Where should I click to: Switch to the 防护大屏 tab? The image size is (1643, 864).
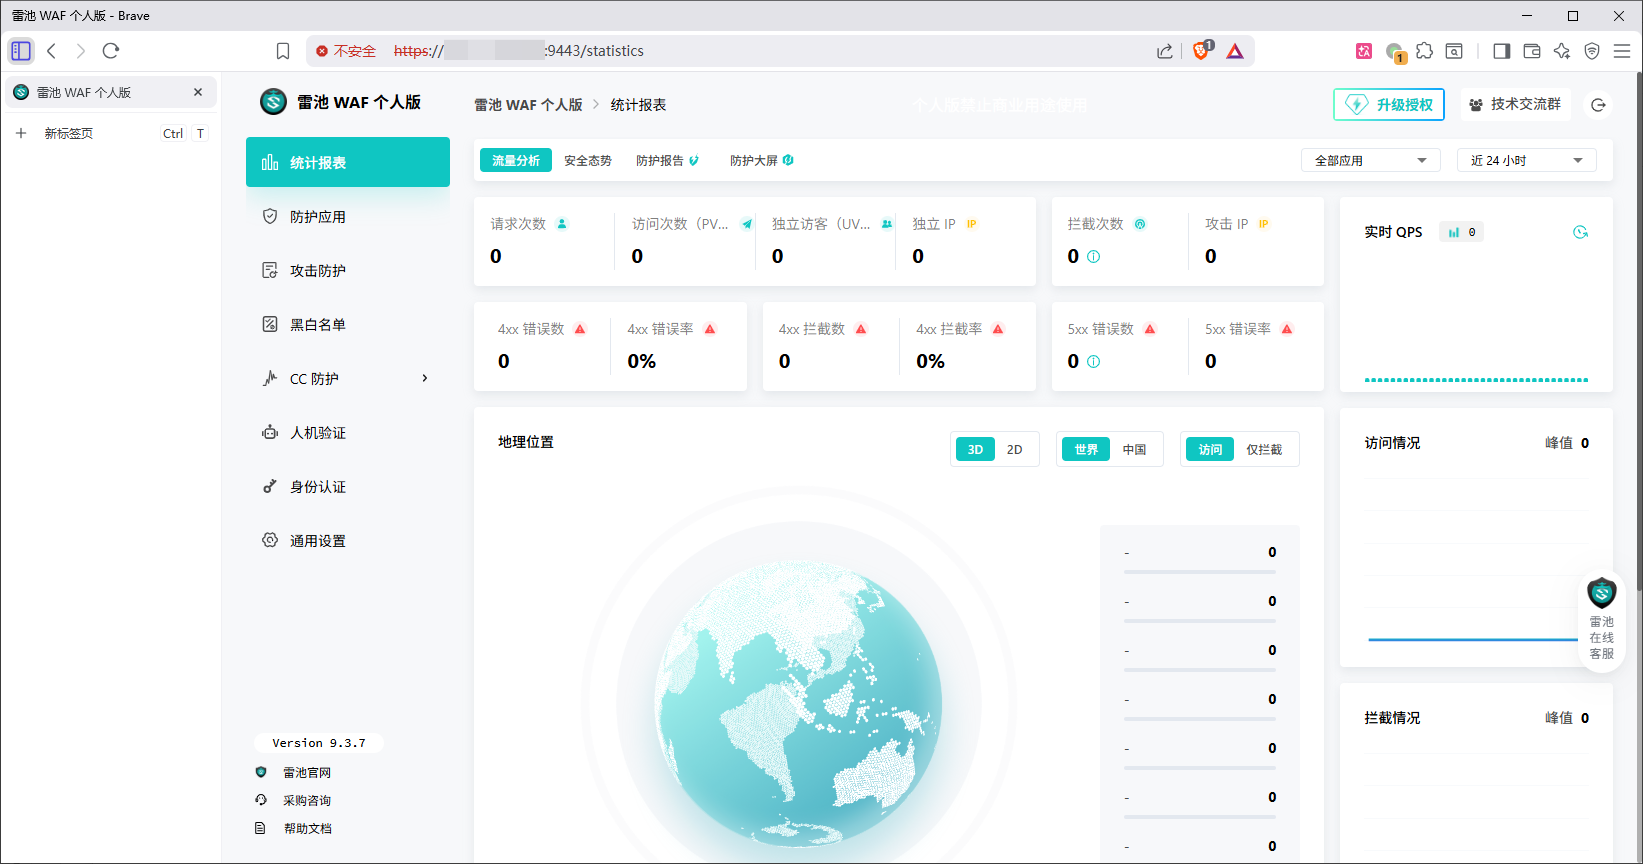point(761,160)
